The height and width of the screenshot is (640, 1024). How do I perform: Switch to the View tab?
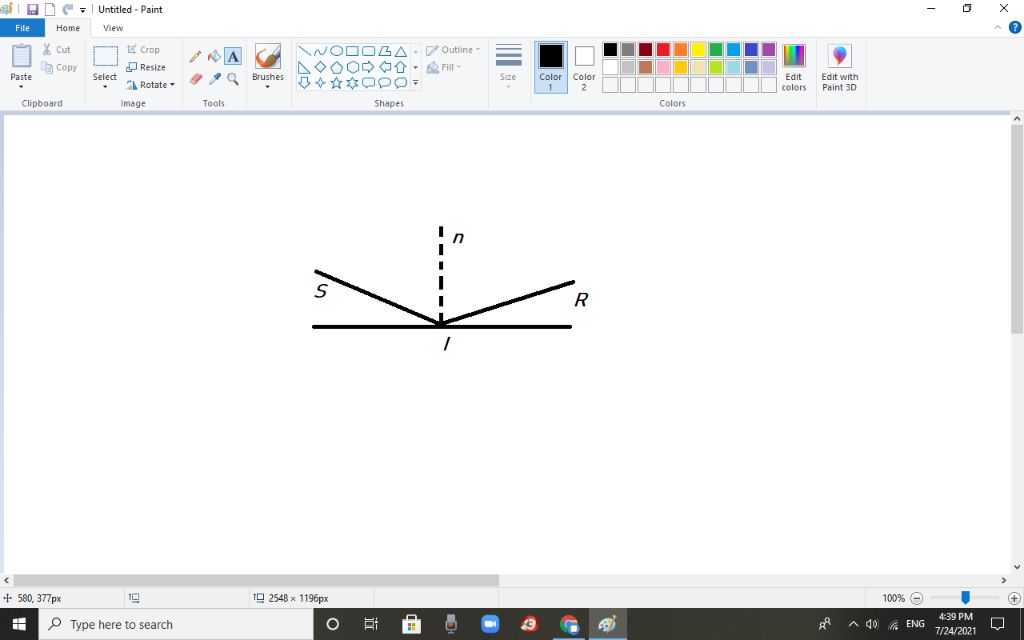(x=113, y=28)
